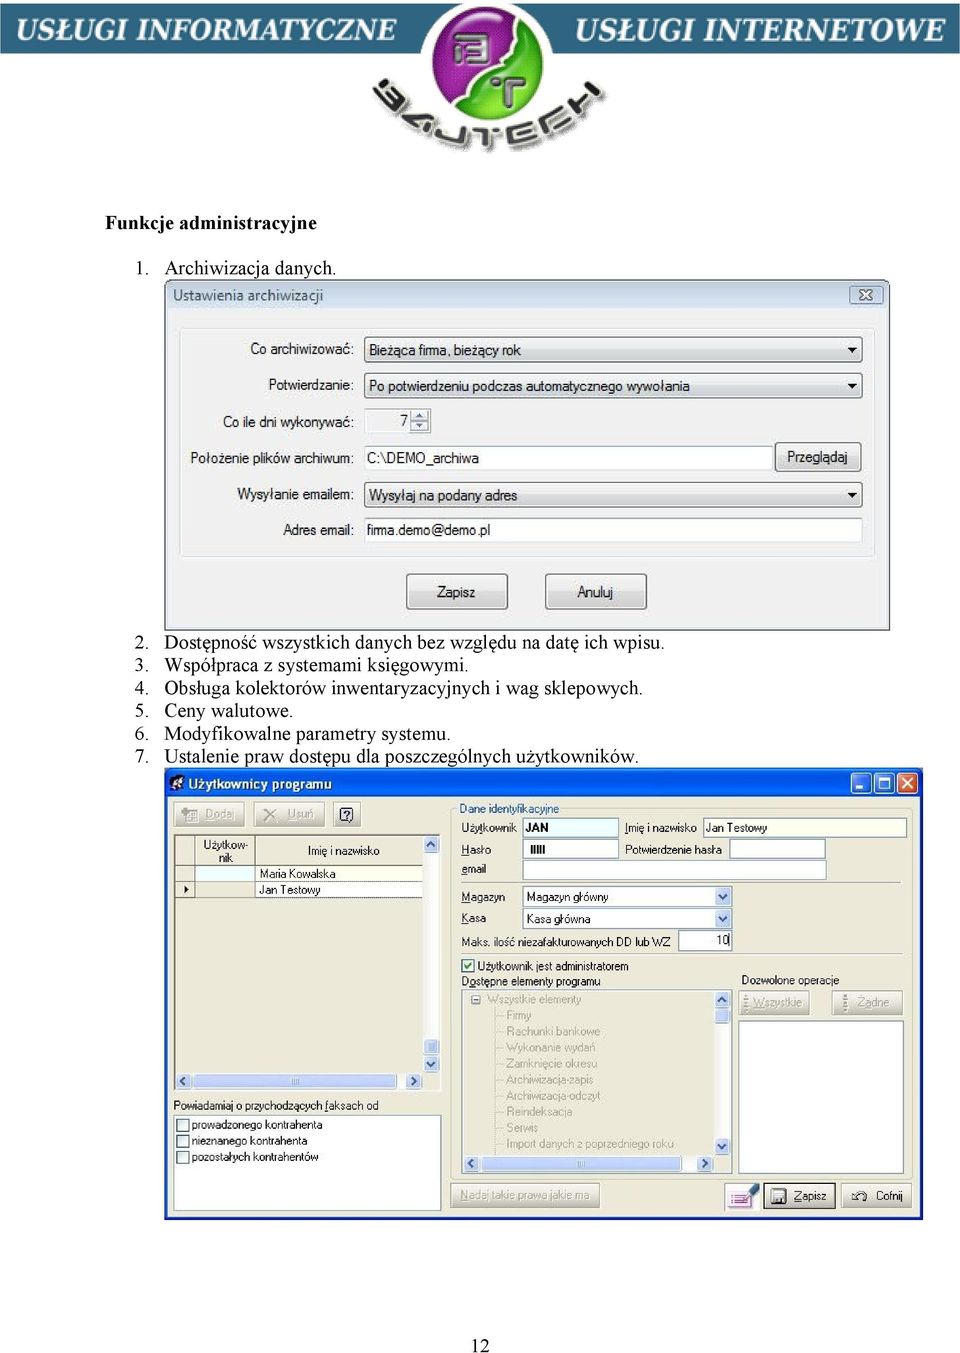Select Firmy in the elements tree
Image resolution: width=960 pixels, height=1353 pixels.
pyautogui.click(x=519, y=1015)
